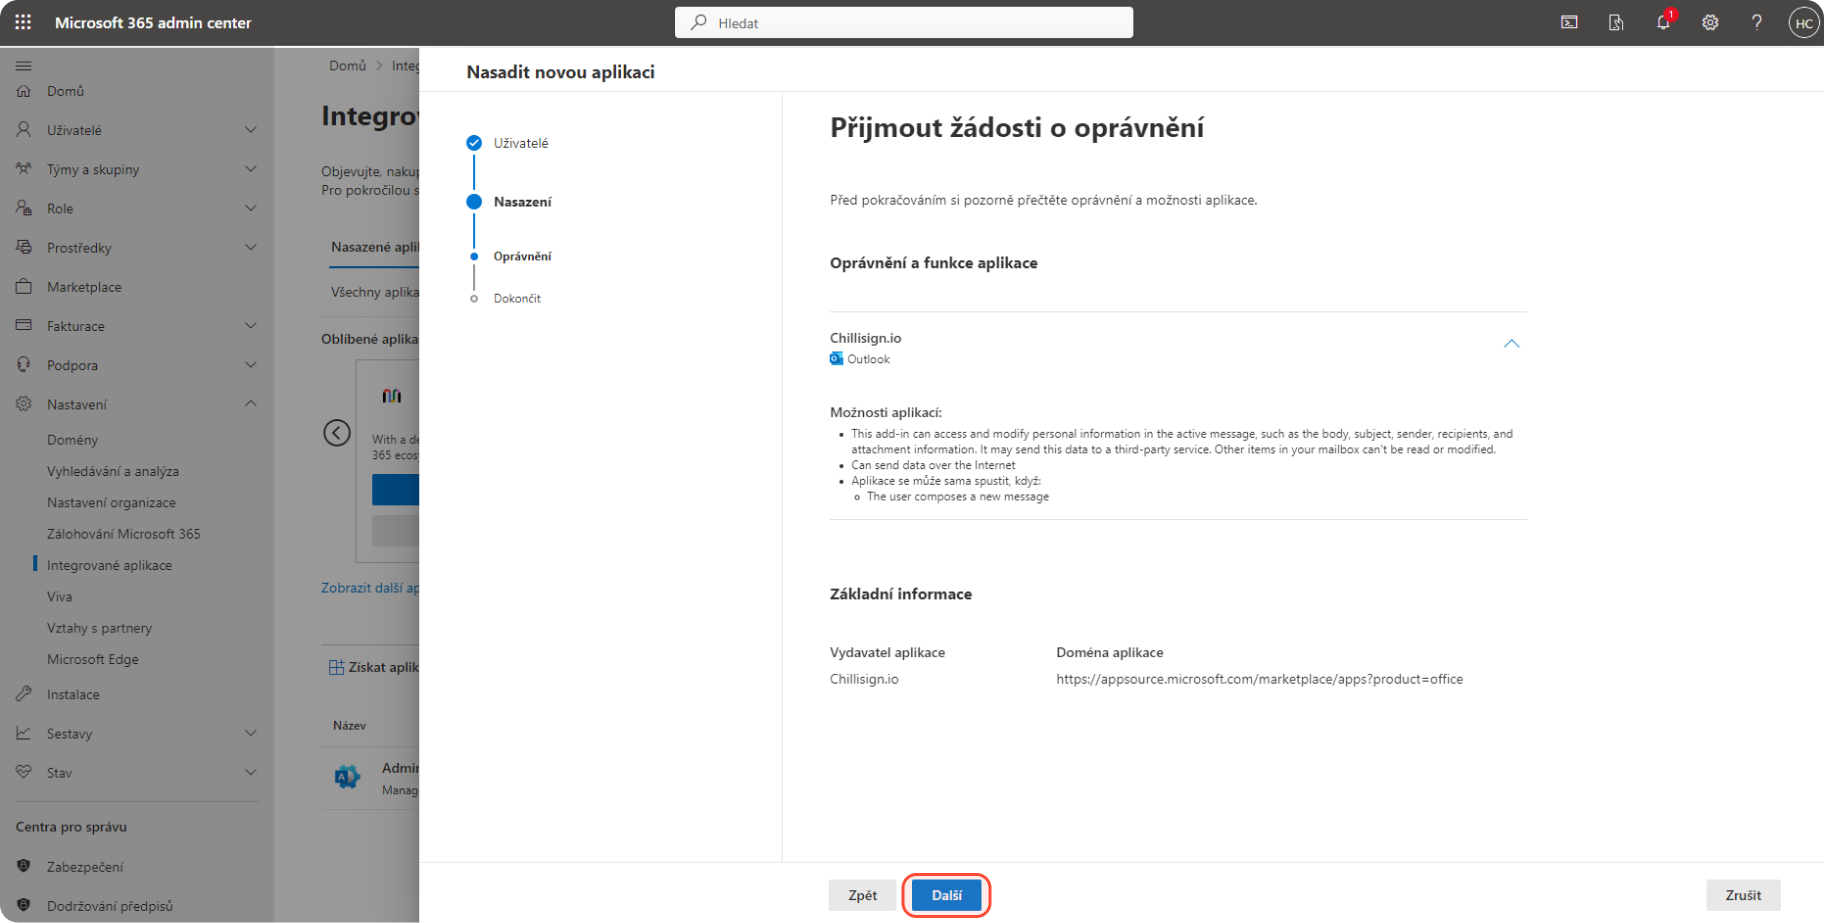The width and height of the screenshot is (1824, 923).
Task: Click the Fakturace card icon
Action: [x=24, y=326]
